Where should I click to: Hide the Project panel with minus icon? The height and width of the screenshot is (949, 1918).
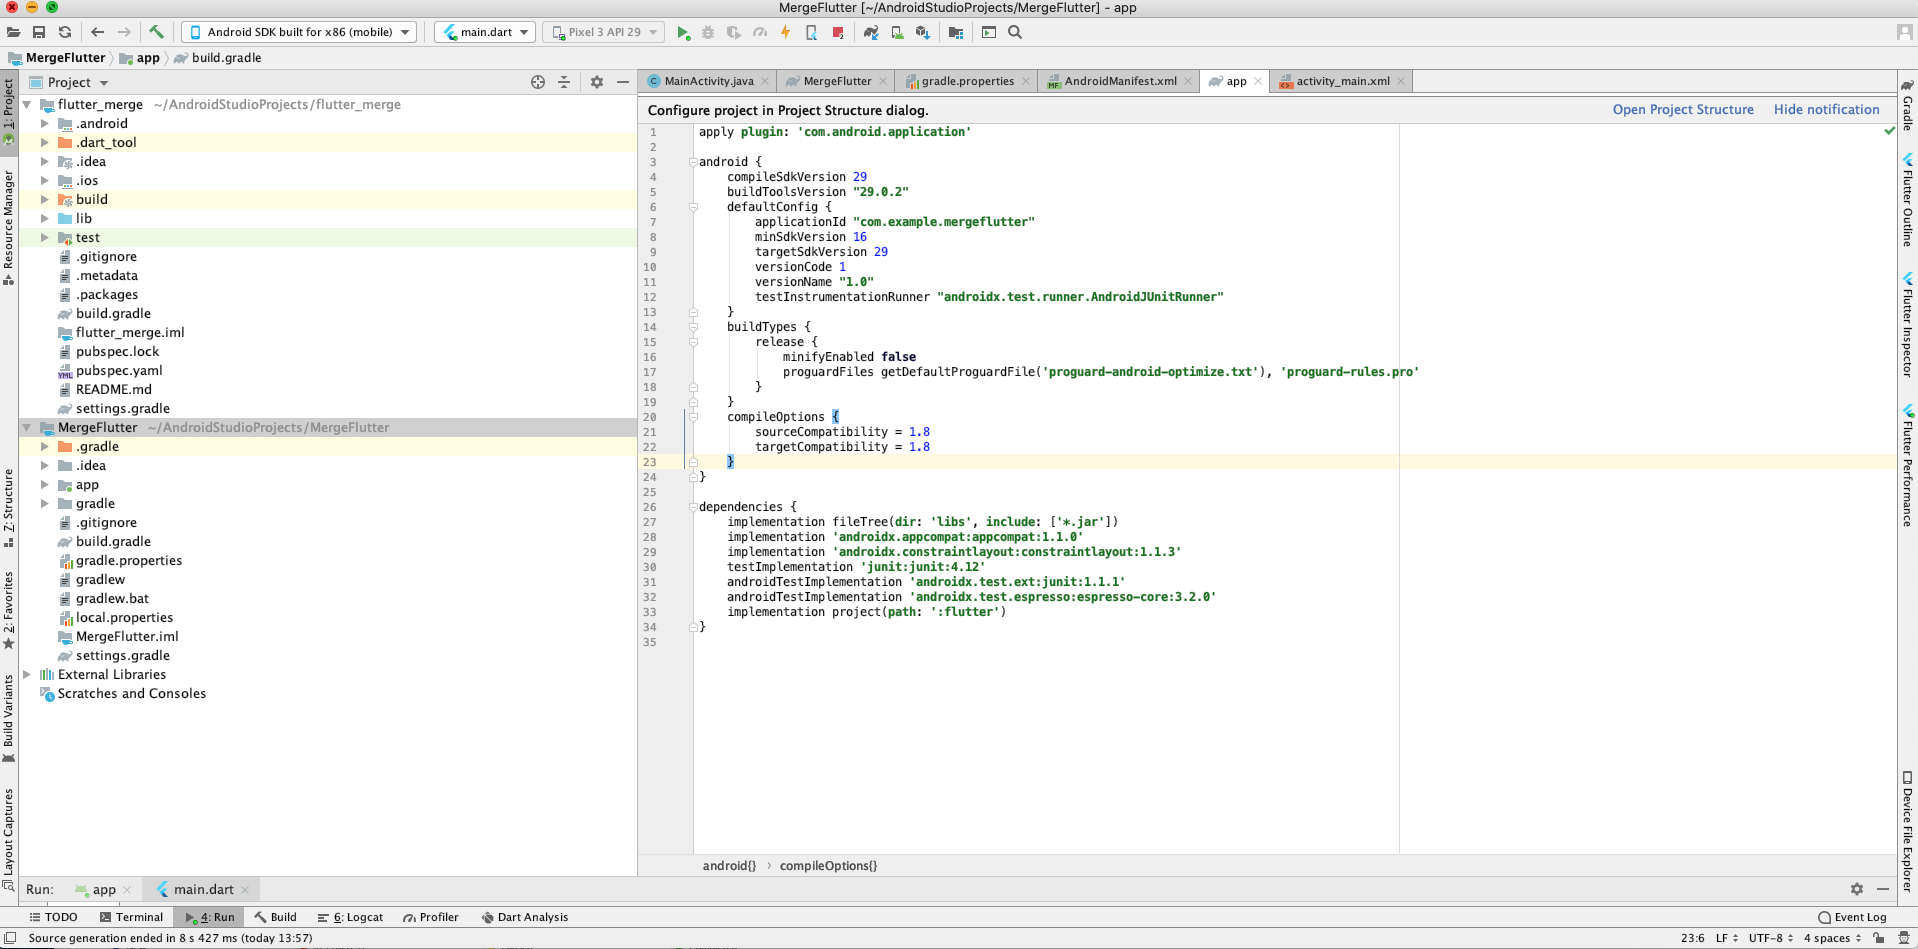coord(623,82)
